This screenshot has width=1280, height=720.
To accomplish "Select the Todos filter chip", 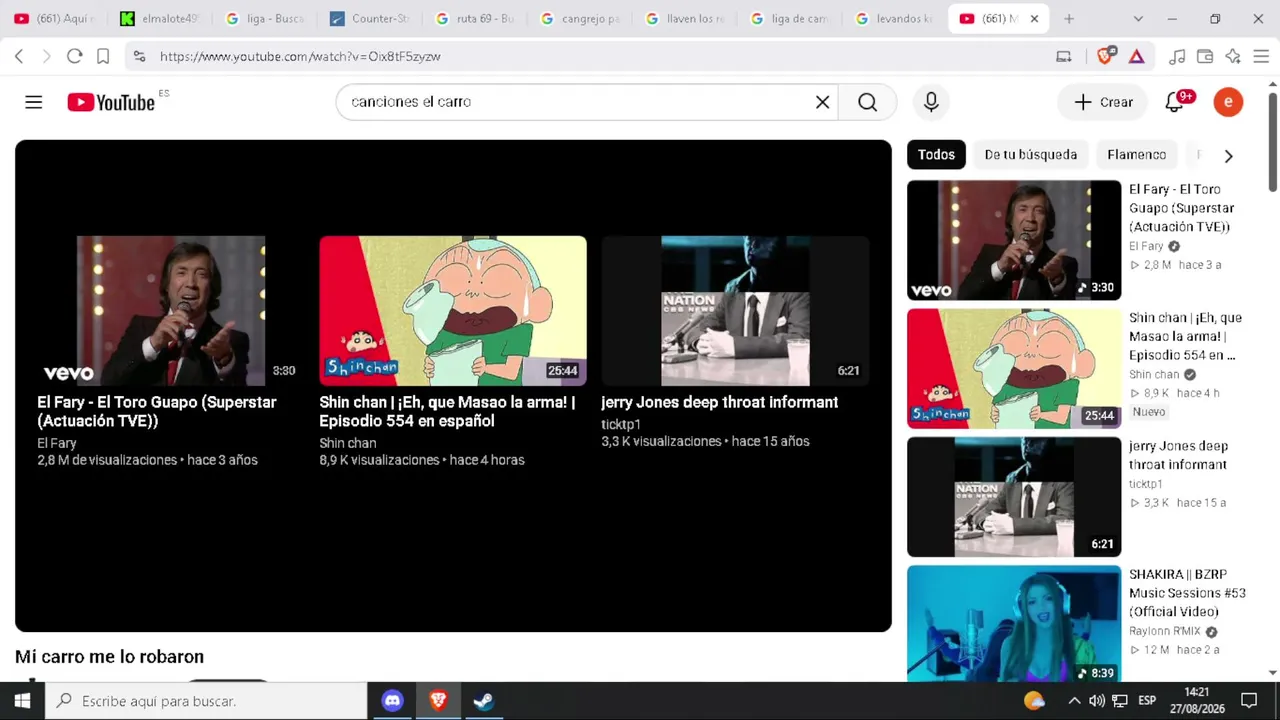I will click(936, 155).
